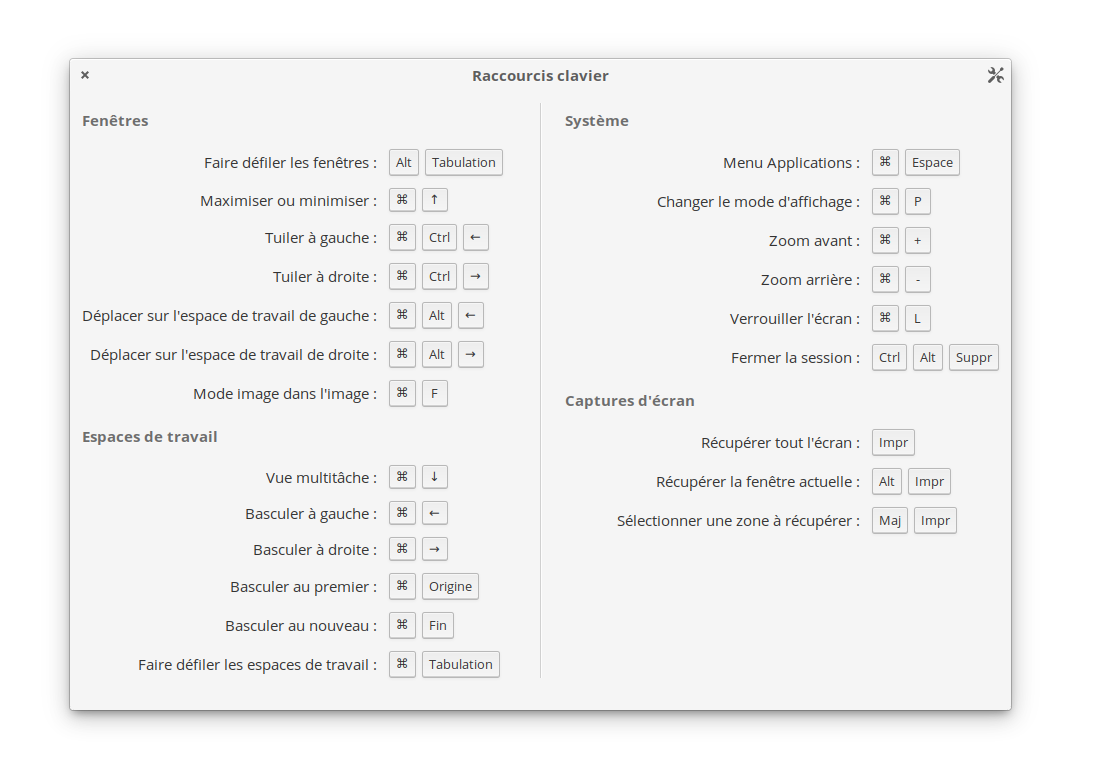Click the F key for Mode image dans l'image
Screen dimensions: 1093x757
(x=434, y=394)
